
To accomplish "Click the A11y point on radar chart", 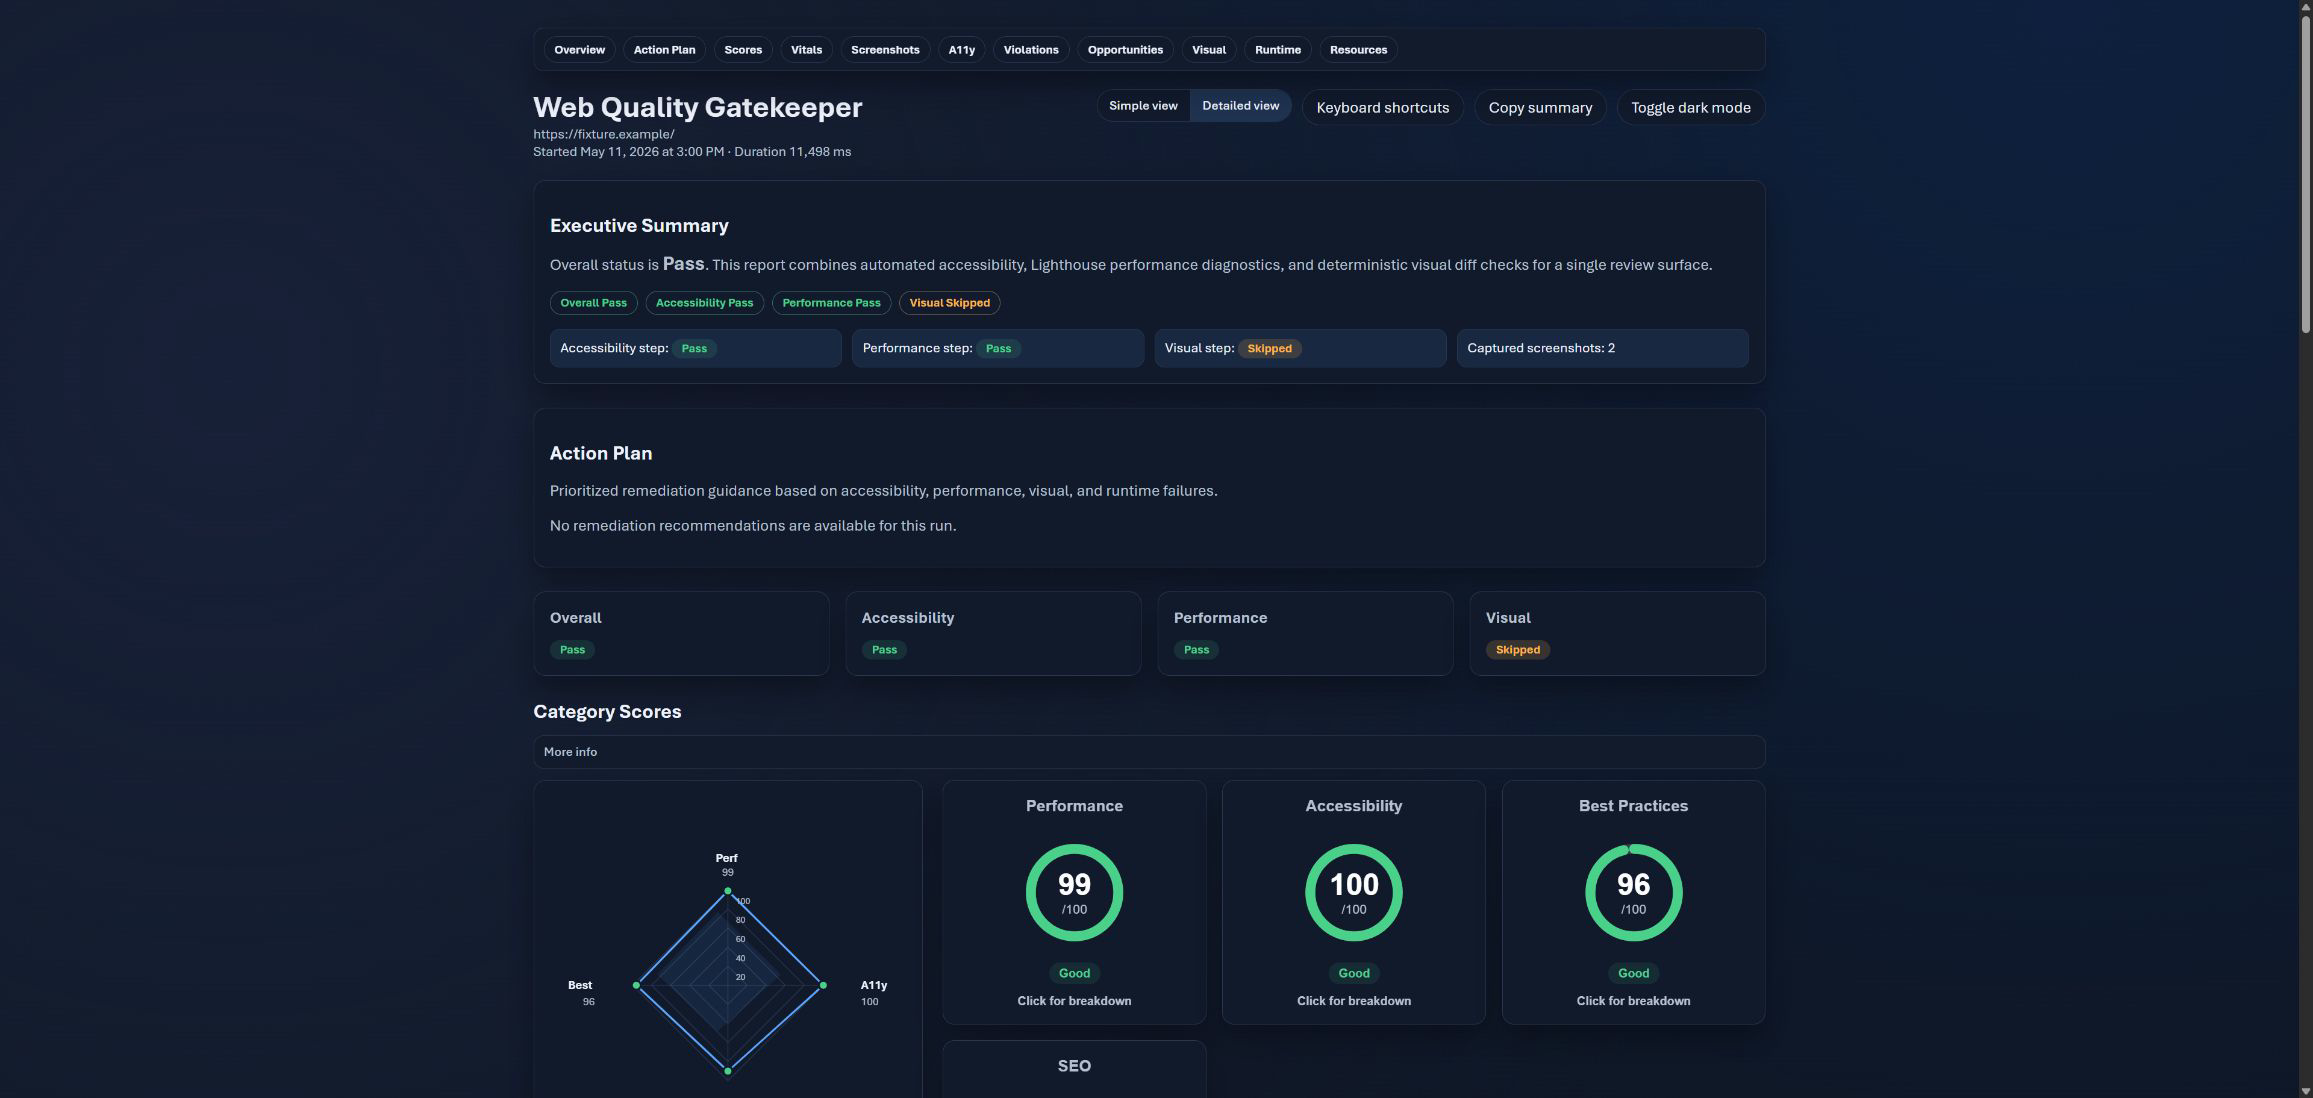I will coord(823,985).
